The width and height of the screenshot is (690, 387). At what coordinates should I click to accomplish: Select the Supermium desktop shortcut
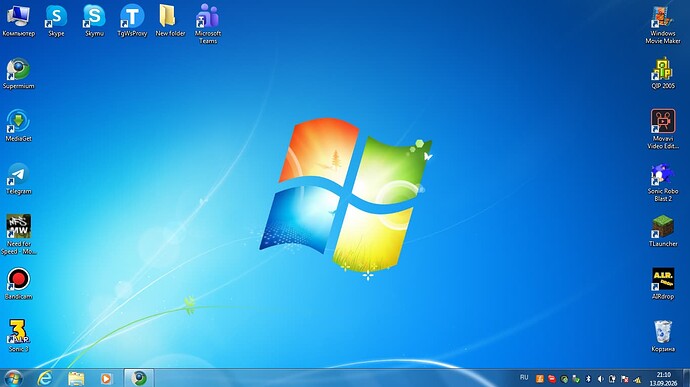(x=18, y=74)
